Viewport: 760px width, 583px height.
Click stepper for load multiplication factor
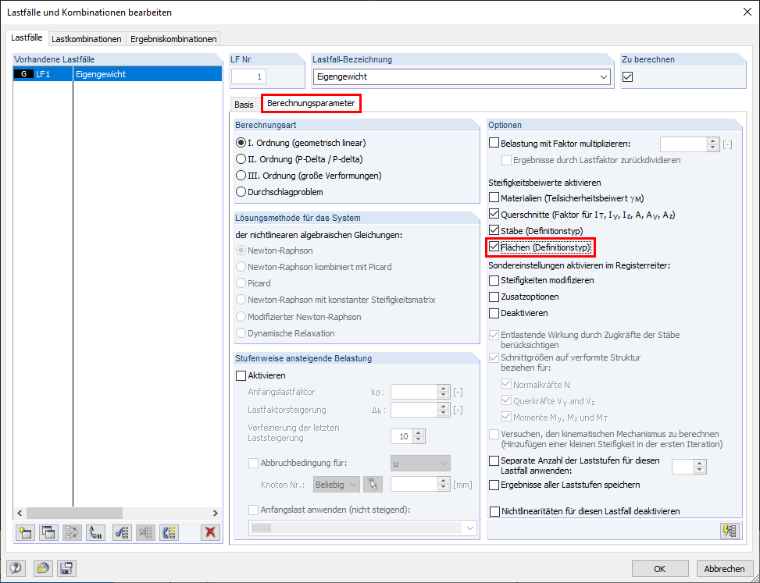[712, 144]
